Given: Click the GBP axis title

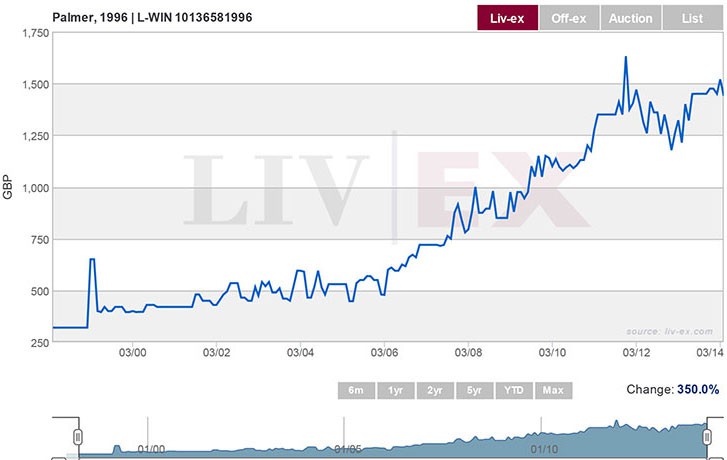Looking at the screenshot, I should (x=7, y=187).
